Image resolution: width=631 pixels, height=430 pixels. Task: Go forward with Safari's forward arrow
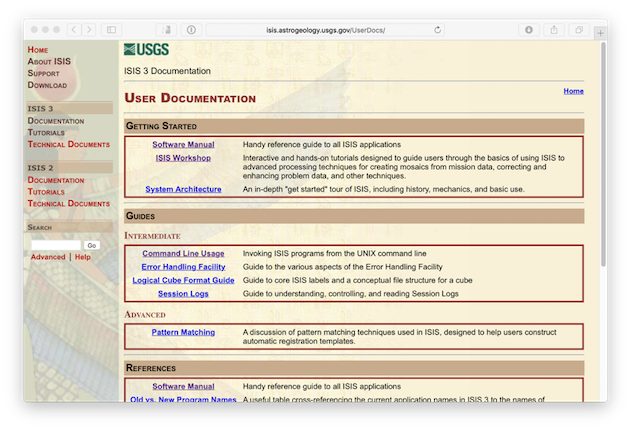click(89, 30)
